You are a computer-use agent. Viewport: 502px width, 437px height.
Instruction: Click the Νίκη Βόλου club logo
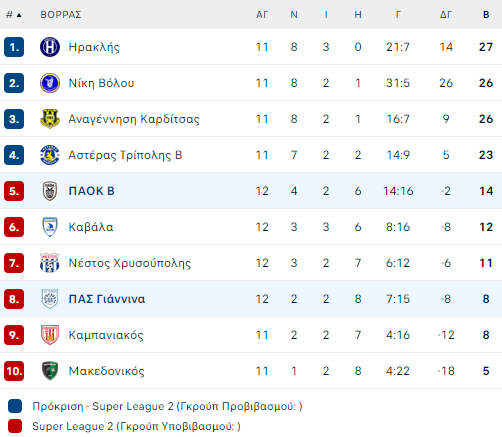tap(50, 83)
